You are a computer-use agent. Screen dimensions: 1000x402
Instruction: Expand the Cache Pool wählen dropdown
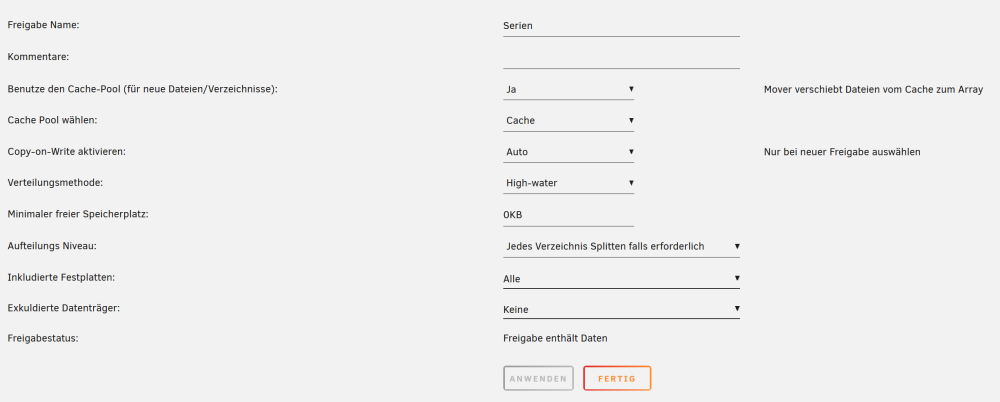click(x=568, y=121)
